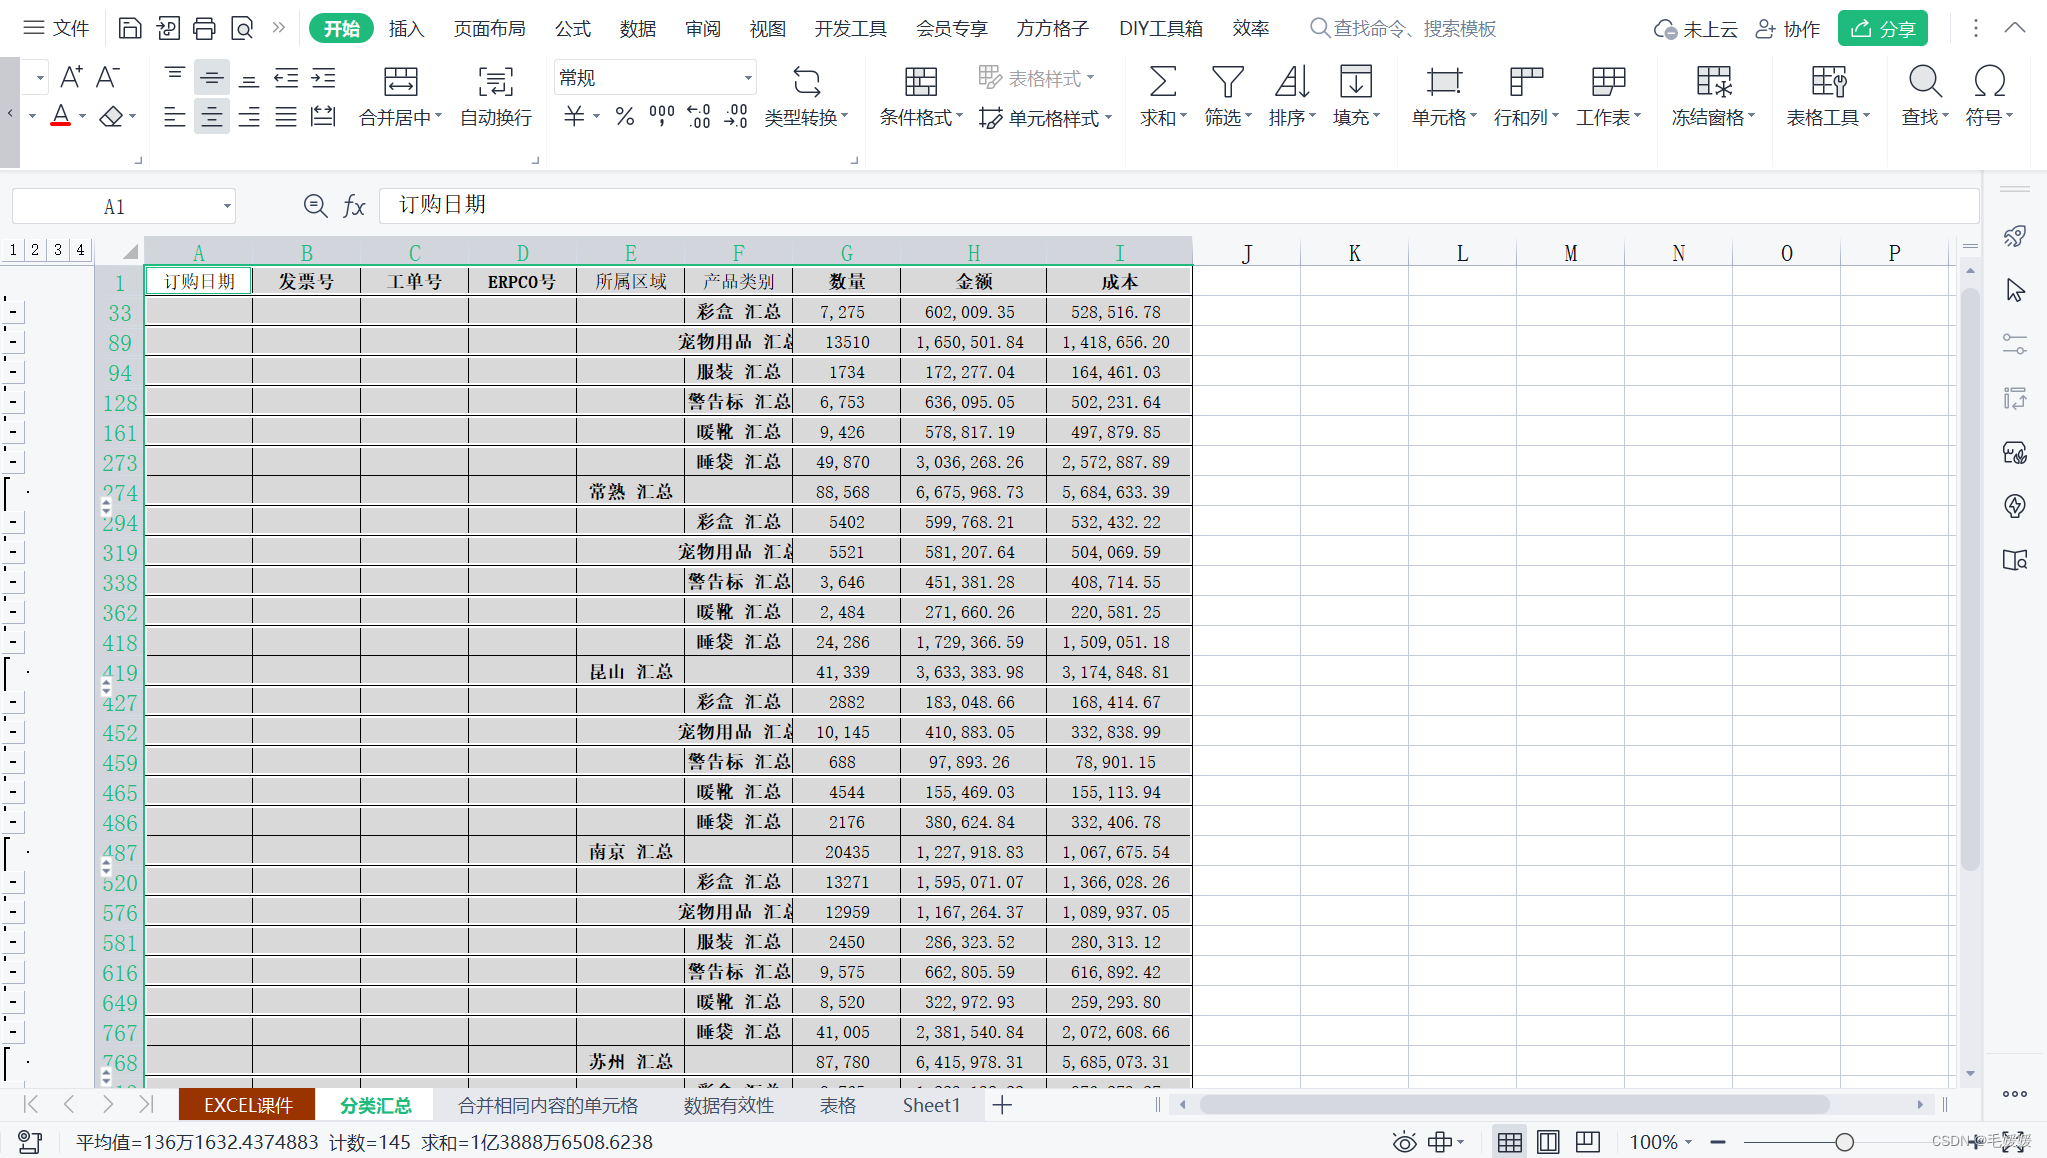Click the Type Conversion (类型转换) icon

(x=806, y=82)
